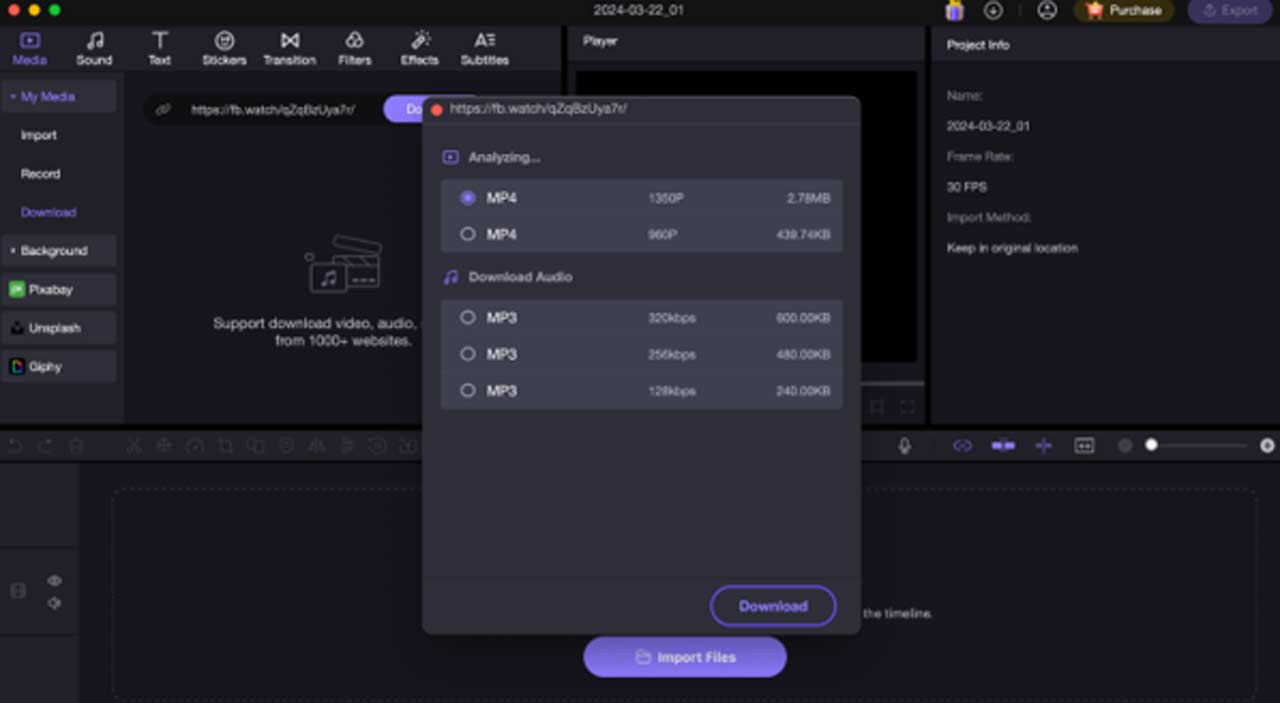Click the Download button in dialog
This screenshot has height=703, width=1280.
(772, 606)
